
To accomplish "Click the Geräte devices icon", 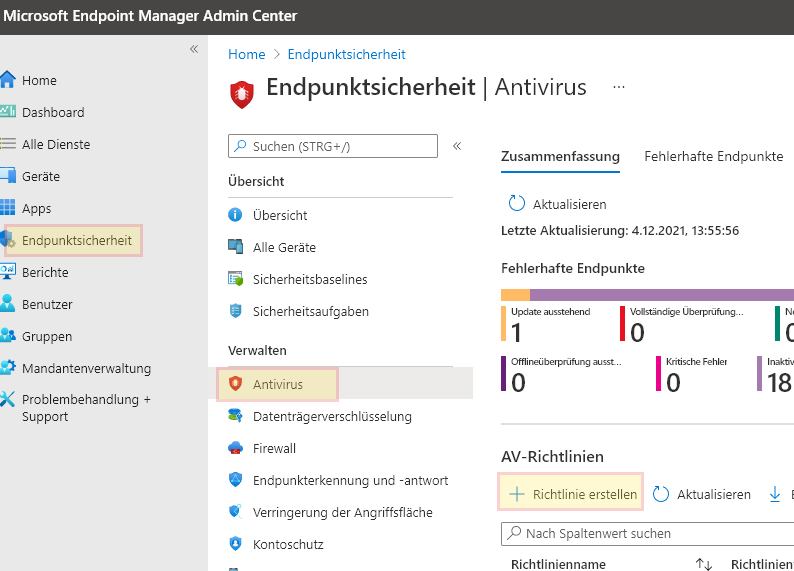I will point(8,176).
